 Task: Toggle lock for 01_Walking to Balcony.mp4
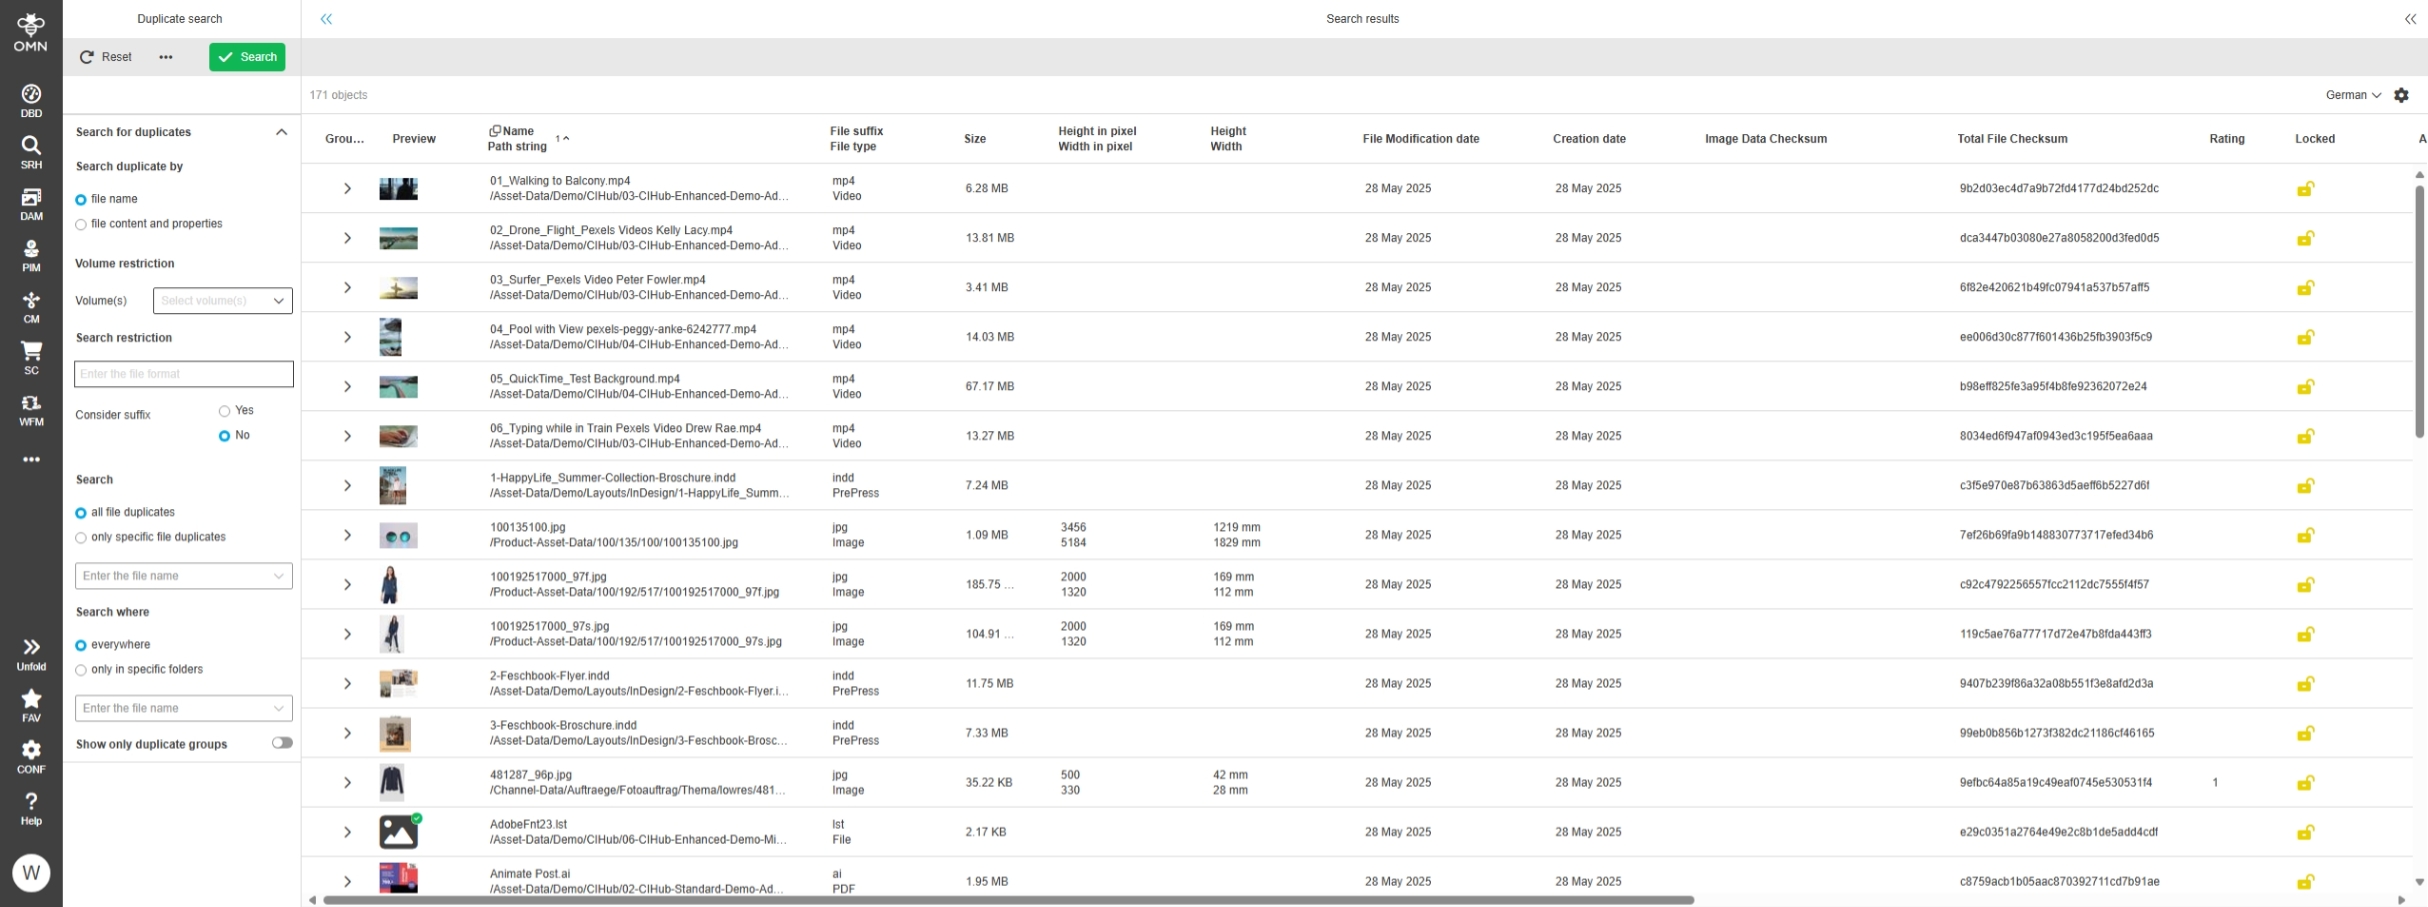pos(2305,189)
